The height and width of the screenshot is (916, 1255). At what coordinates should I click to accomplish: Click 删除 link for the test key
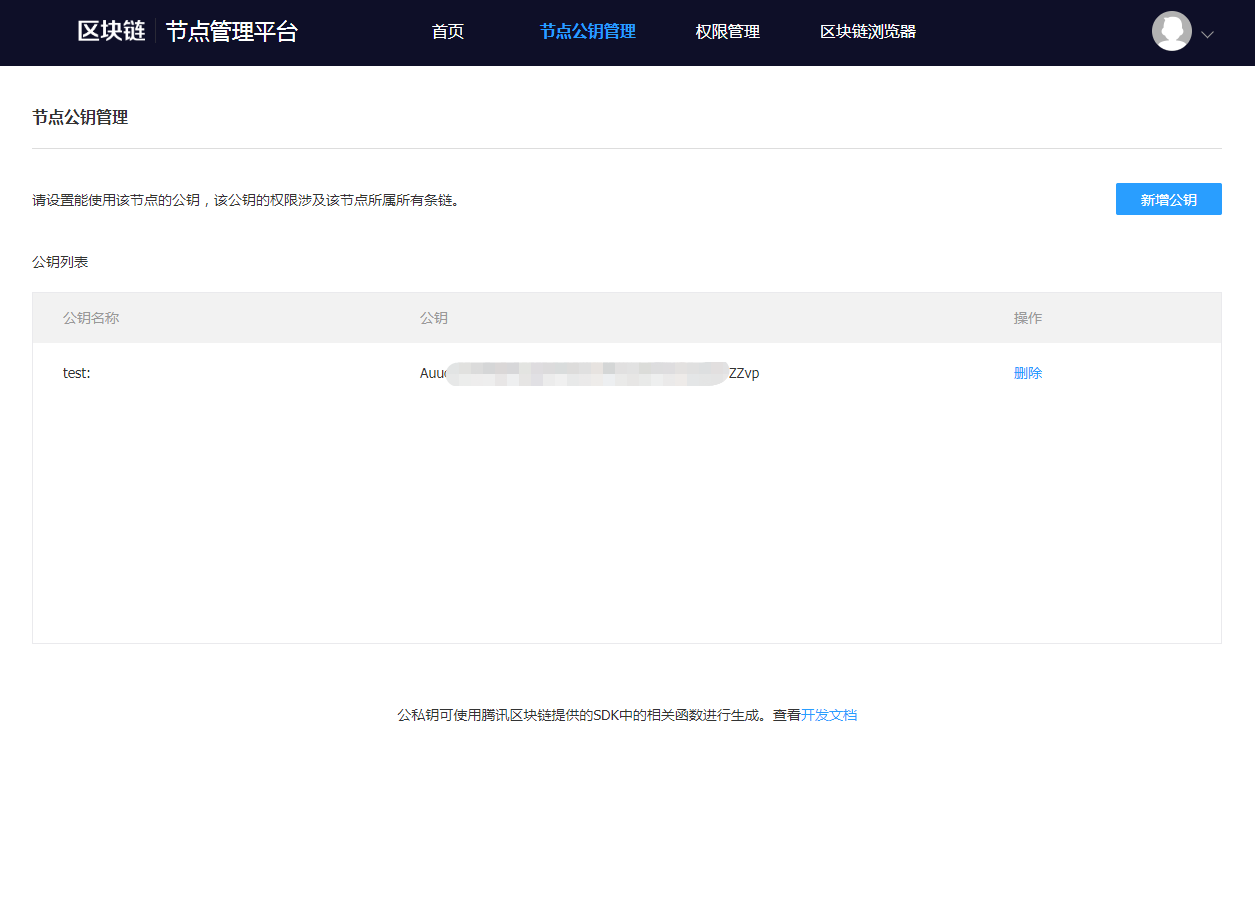tap(1027, 373)
